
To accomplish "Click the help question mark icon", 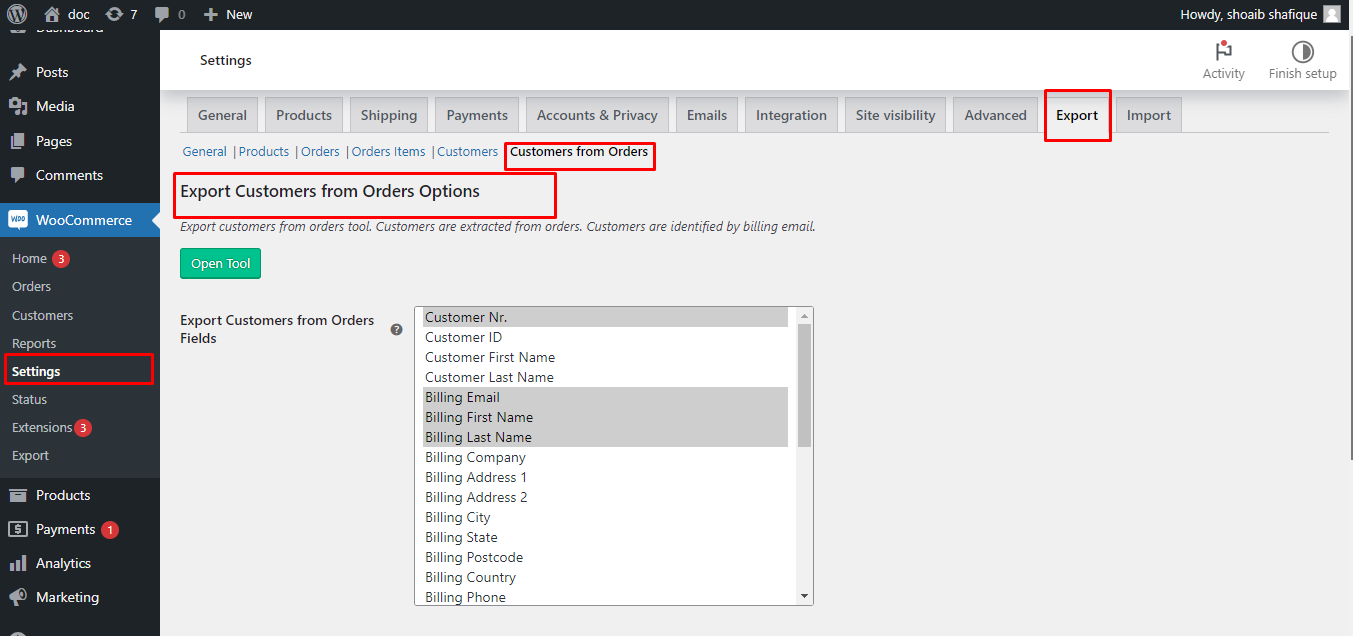I will 396,329.
